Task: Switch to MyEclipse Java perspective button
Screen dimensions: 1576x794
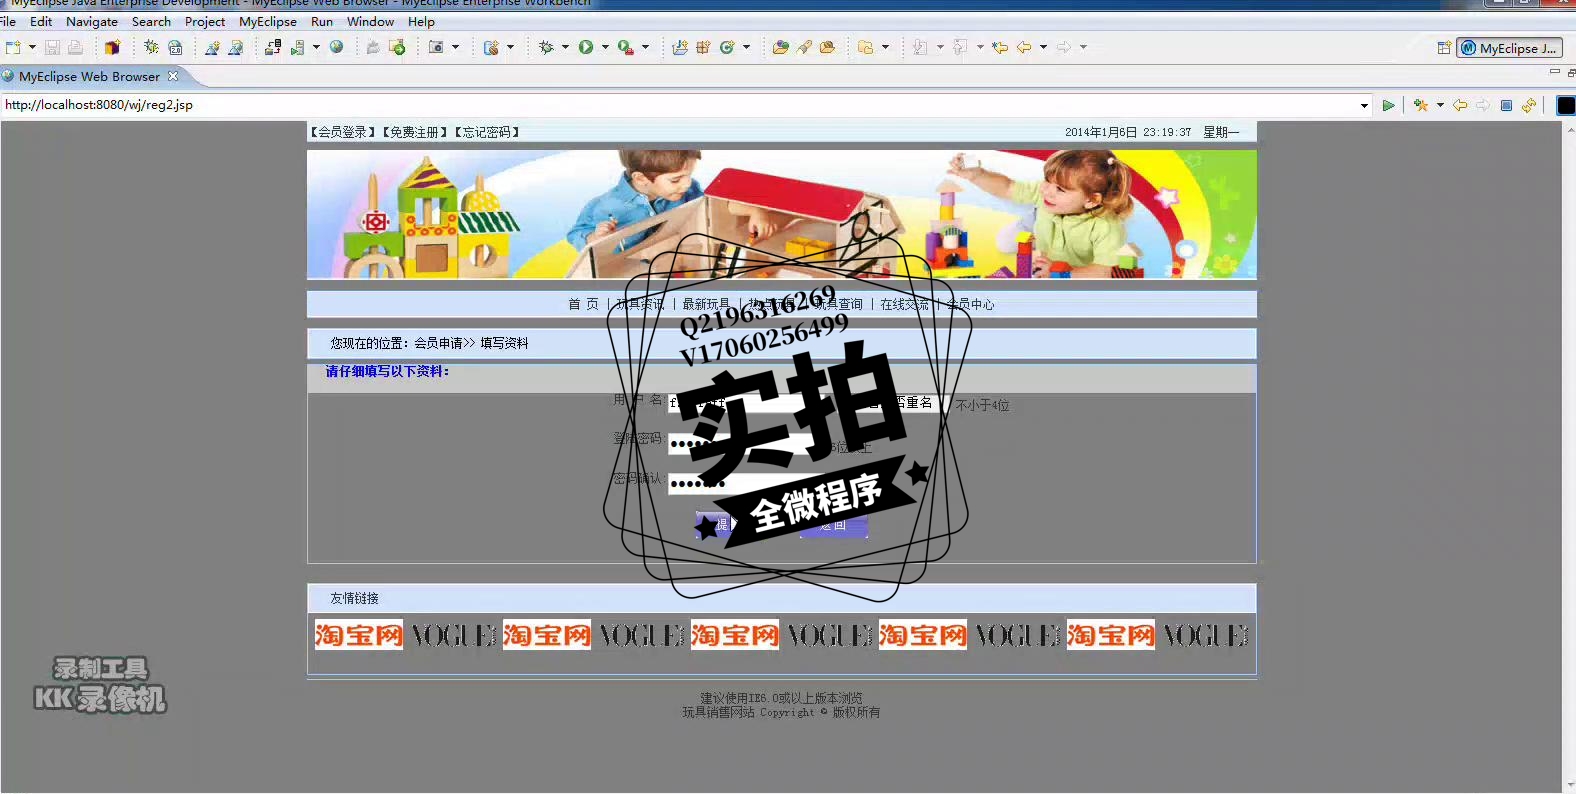Action: click(x=1510, y=48)
